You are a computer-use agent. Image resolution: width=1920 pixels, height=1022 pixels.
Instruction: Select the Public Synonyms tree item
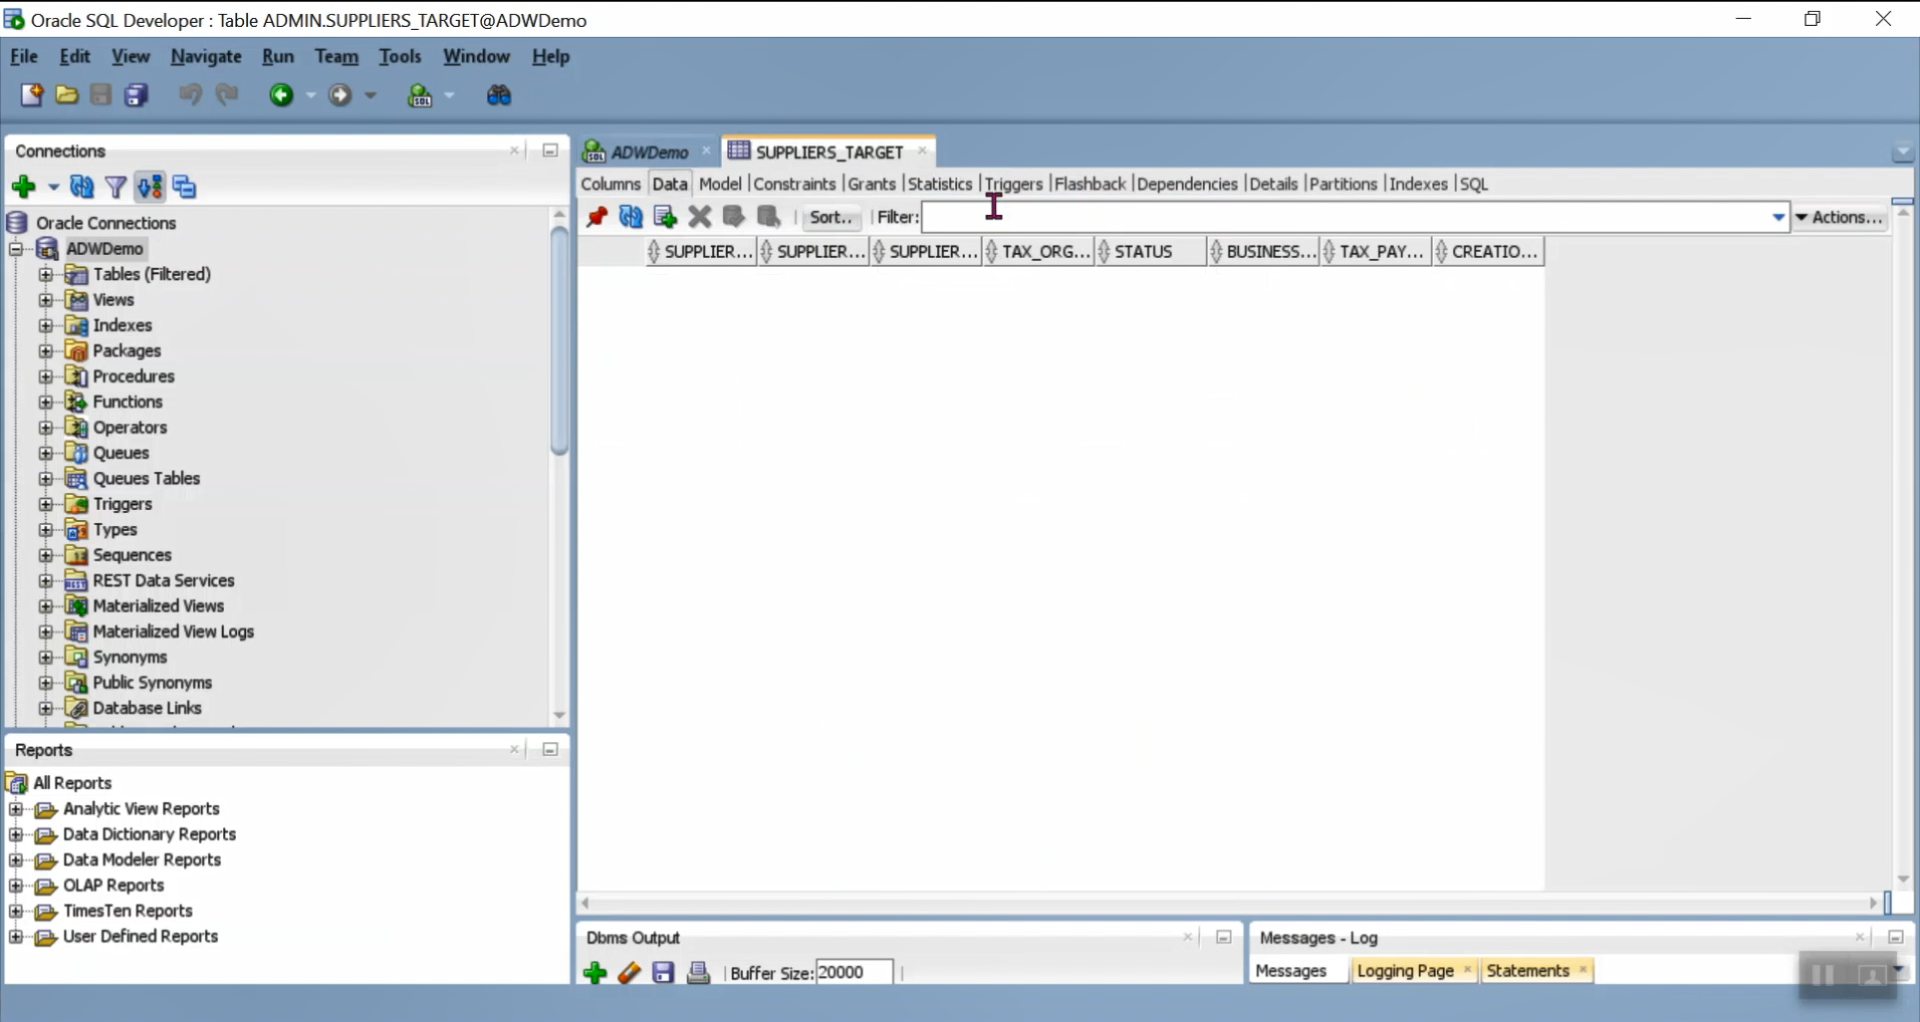(x=152, y=683)
